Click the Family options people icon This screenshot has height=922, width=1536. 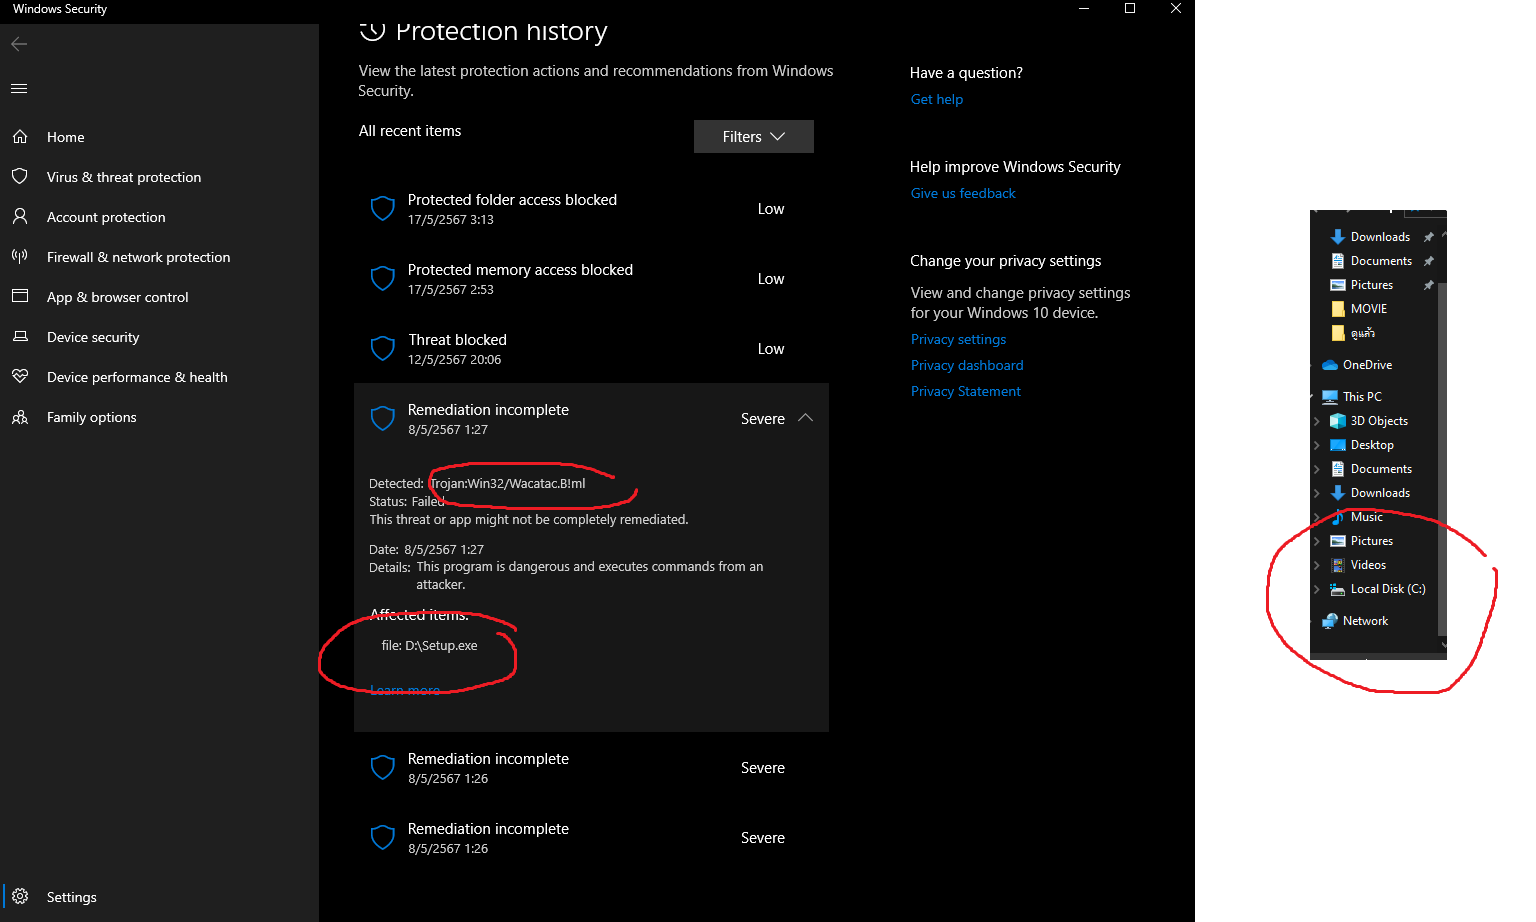20,417
